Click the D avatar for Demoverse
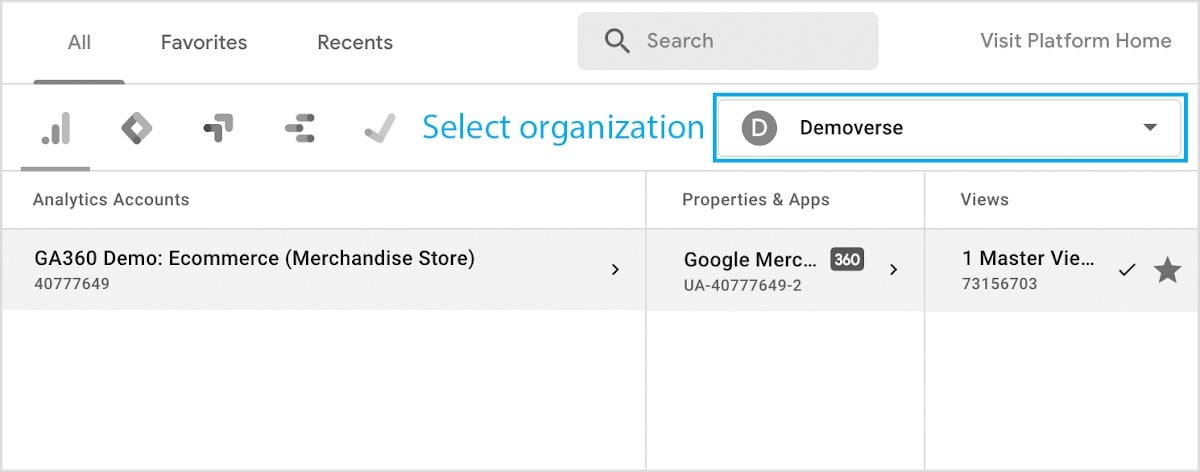Image resolution: width=1200 pixels, height=472 pixels. pos(759,128)
